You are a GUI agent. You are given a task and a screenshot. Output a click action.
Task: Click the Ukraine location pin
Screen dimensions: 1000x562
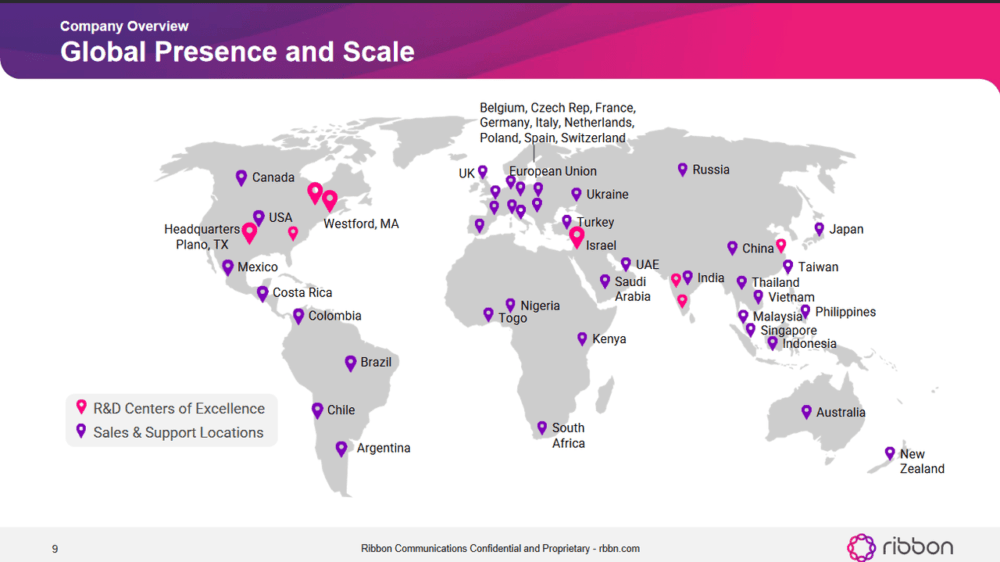tap(576, 195)
